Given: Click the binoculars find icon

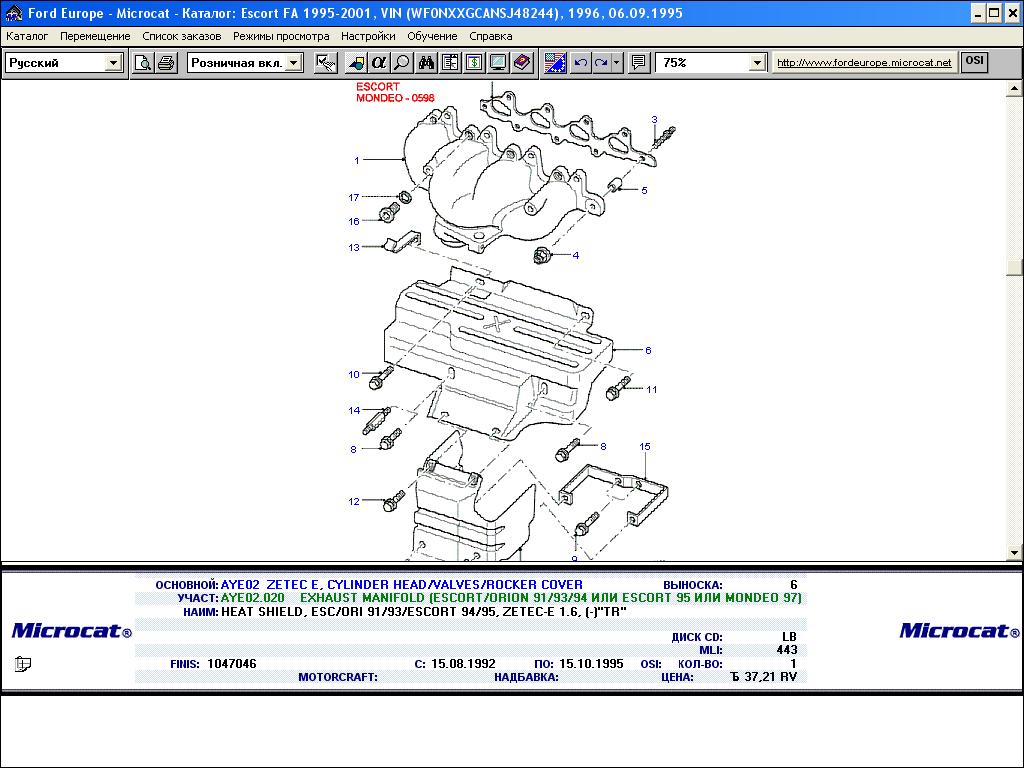Looking at the screenshot, I should pos(426,63).
